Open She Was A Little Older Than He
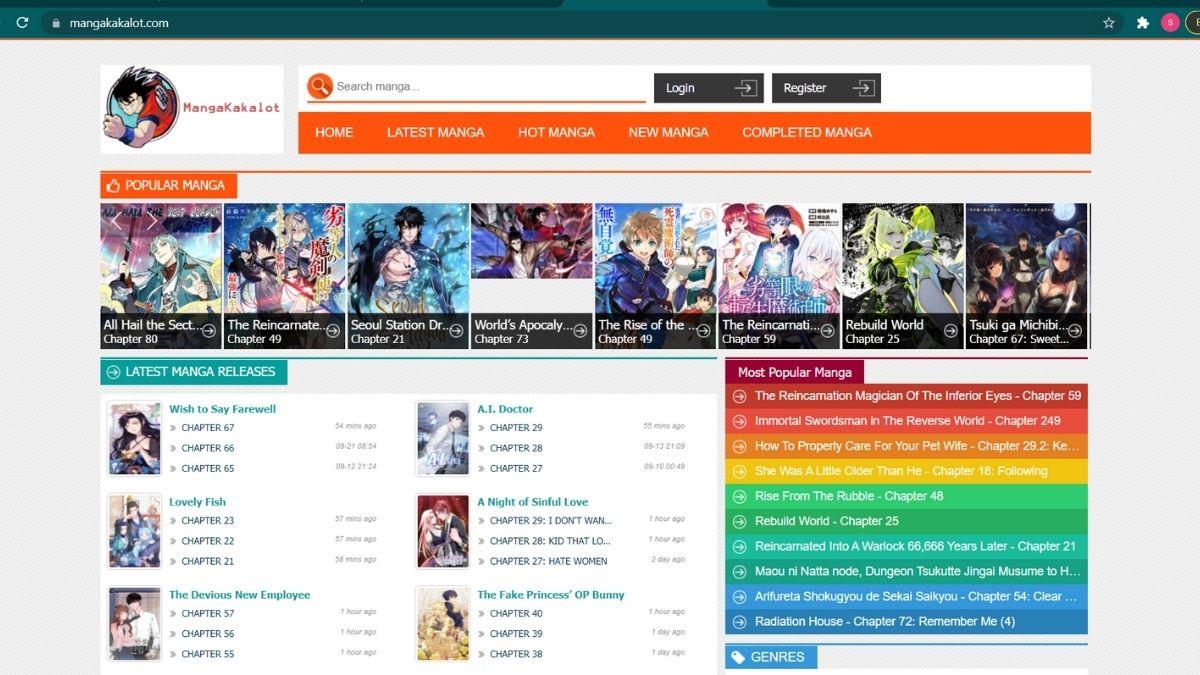This screenshot has height=675, width=1200. click(x=901, y=471)
